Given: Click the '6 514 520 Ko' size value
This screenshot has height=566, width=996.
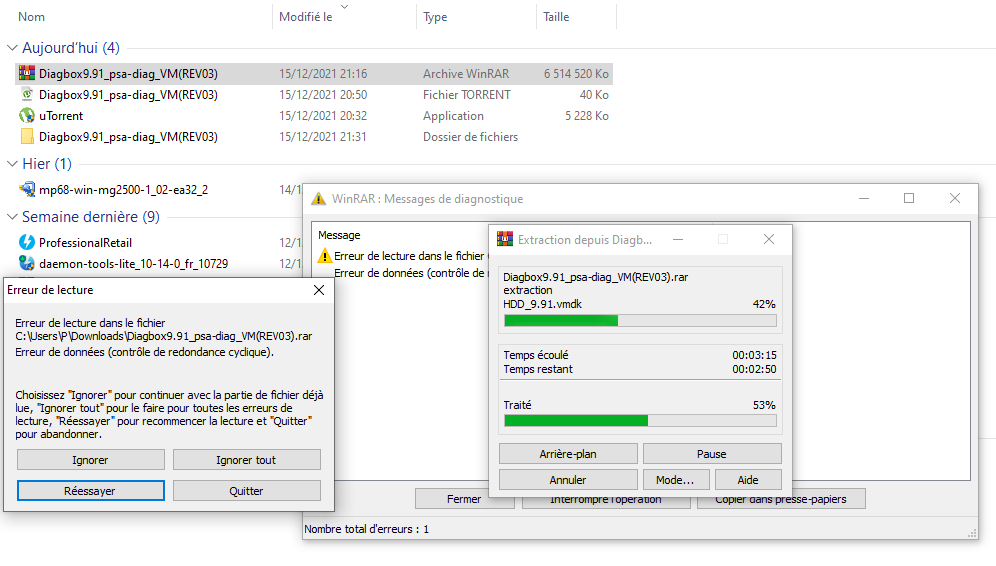Looking at the screenshot, I should pyautogui.click(x=576, y=74).
